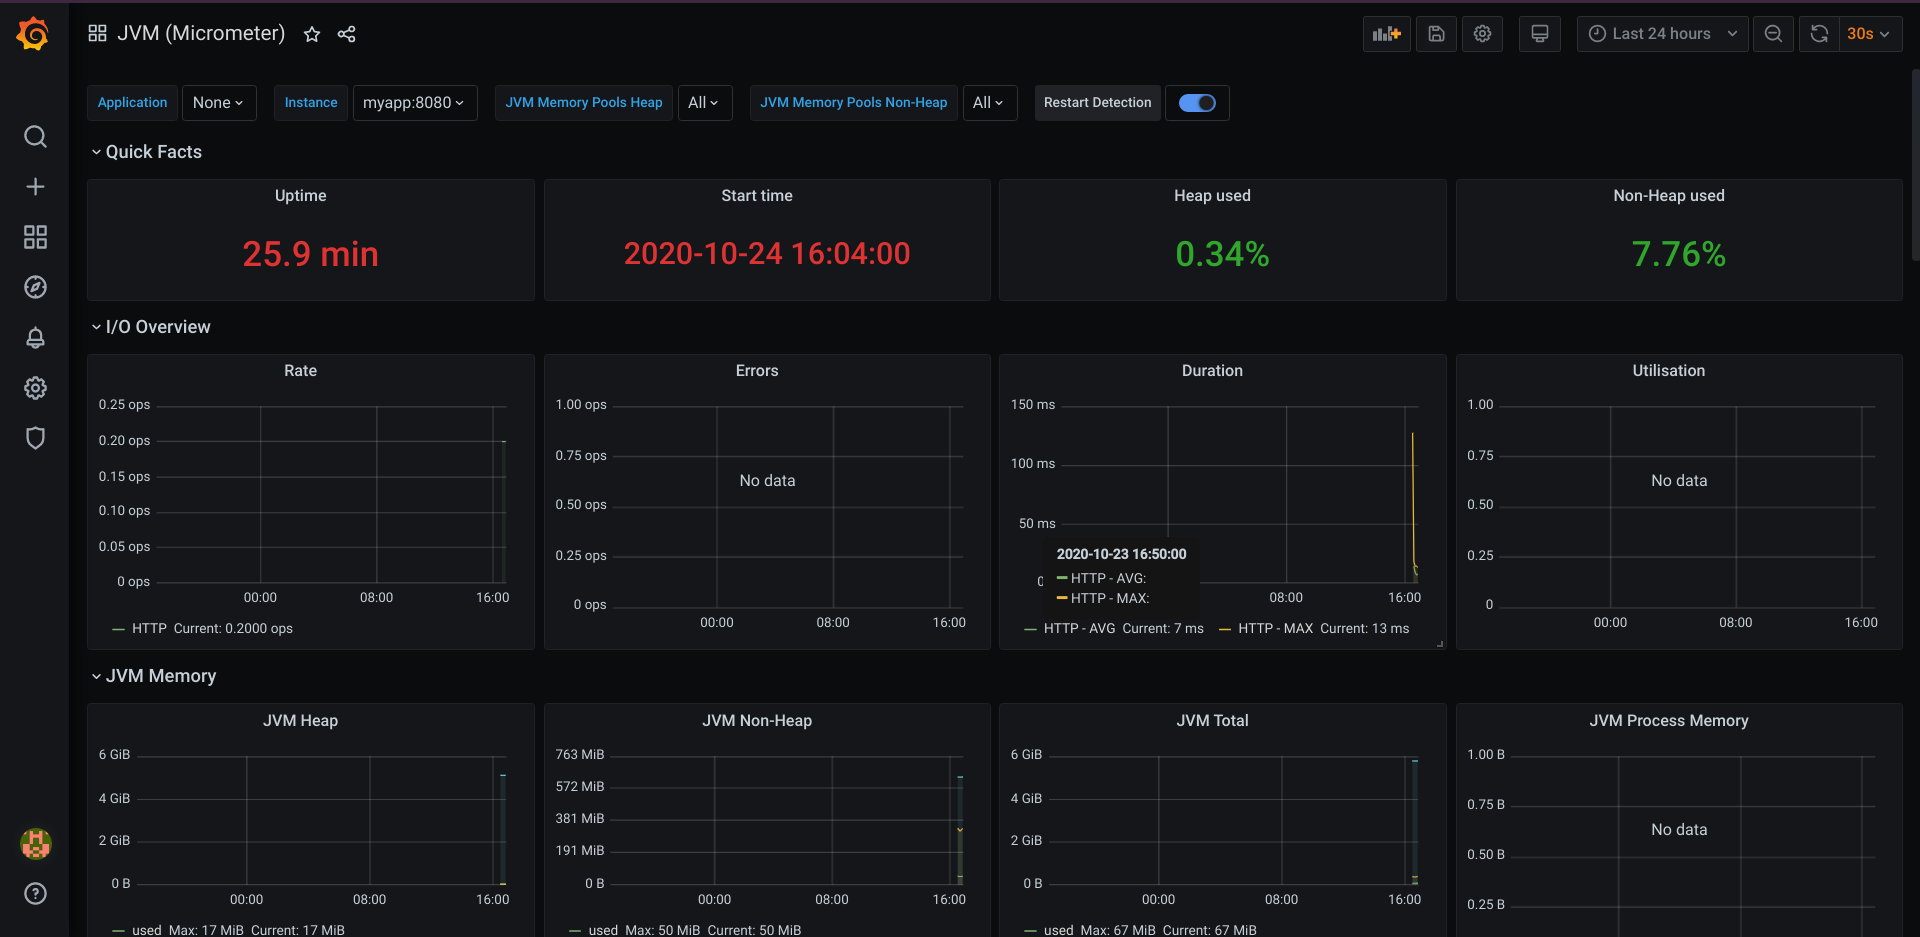Cycle view mode with monitor icon

point(1540,34)
